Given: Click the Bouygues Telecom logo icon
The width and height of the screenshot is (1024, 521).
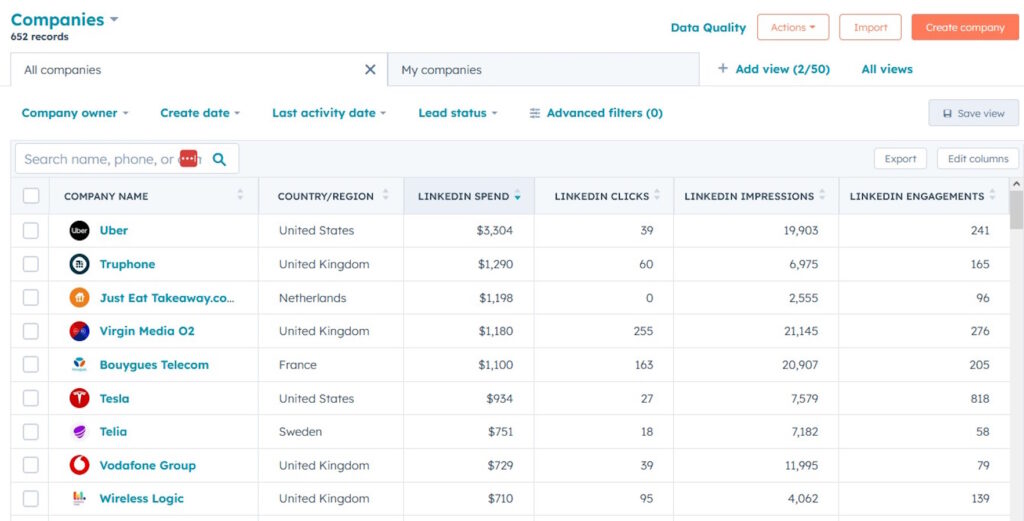Looking at the screenshot, I should pos(79,365).
